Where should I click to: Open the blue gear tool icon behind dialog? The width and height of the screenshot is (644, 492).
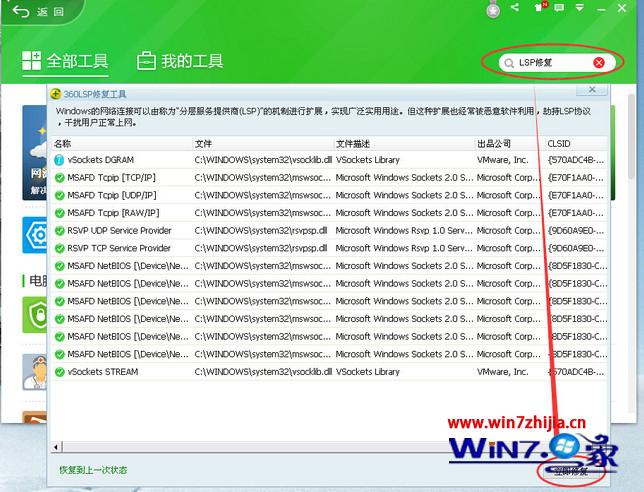[35, 235]
